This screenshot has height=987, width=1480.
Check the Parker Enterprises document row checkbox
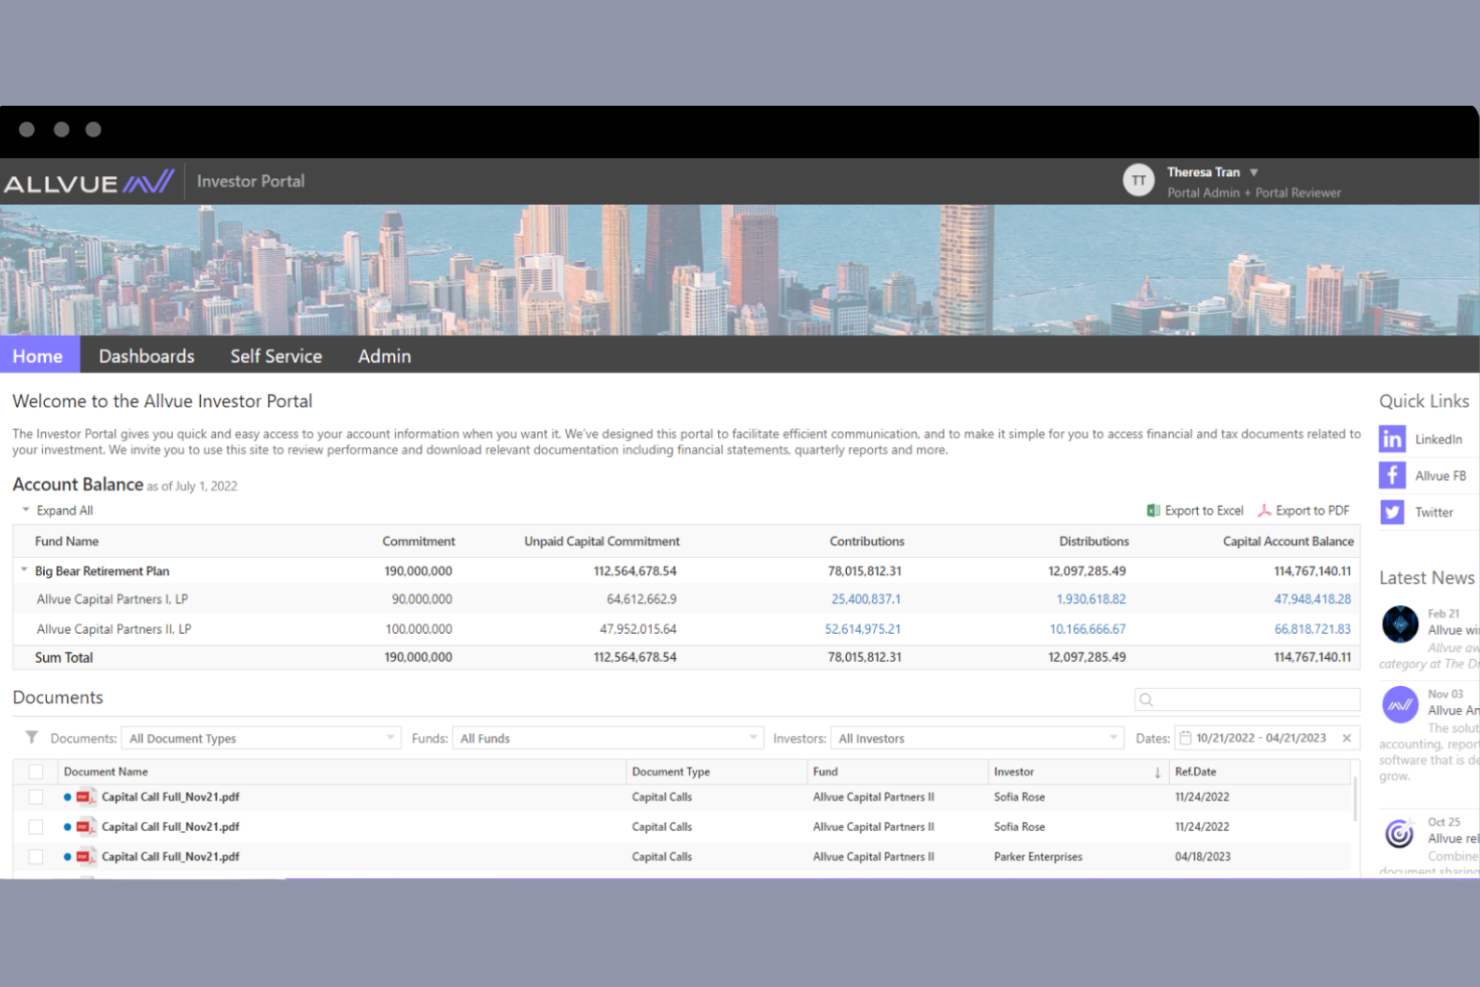[x=36, y=857]
